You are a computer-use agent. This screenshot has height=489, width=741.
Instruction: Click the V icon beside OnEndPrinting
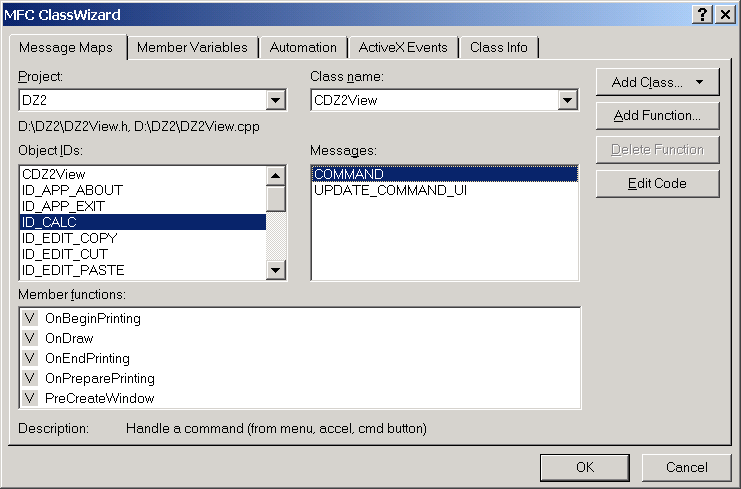[30, 358]
